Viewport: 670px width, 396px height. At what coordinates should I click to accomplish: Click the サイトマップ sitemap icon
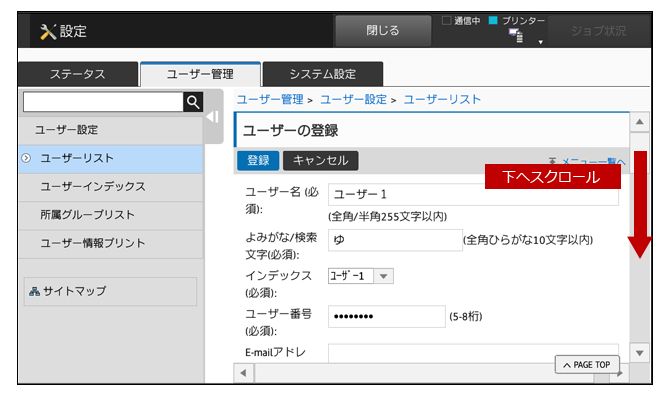[x=34, y=291]
